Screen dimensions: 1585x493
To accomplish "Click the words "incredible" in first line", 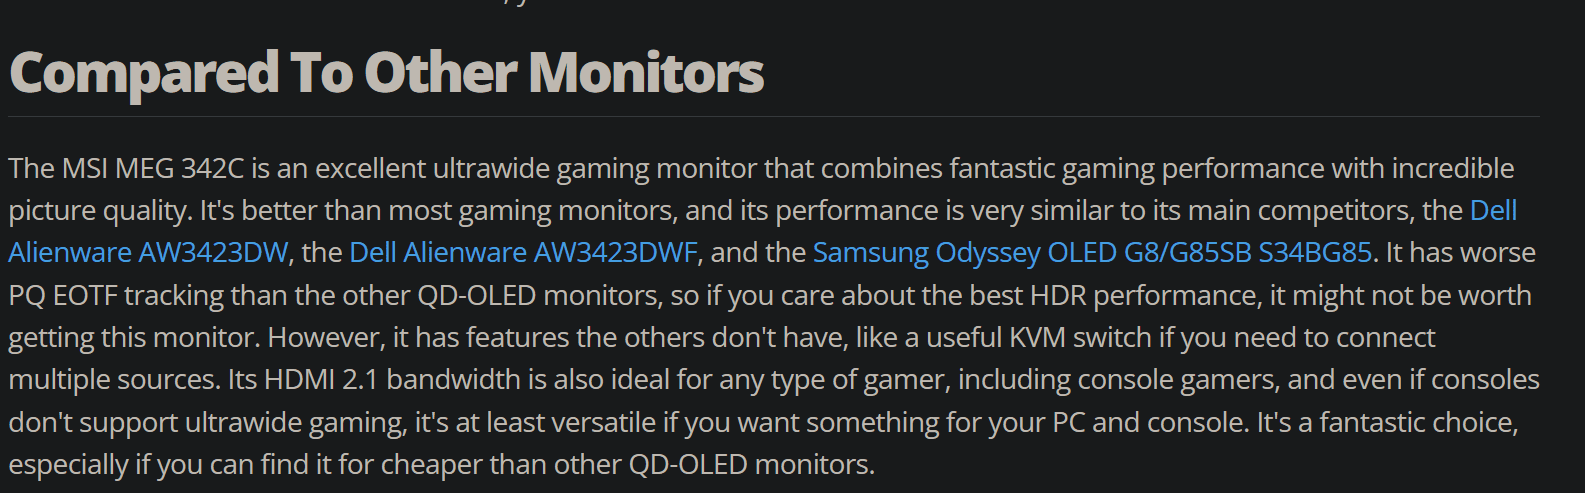I will (1452, 168).
